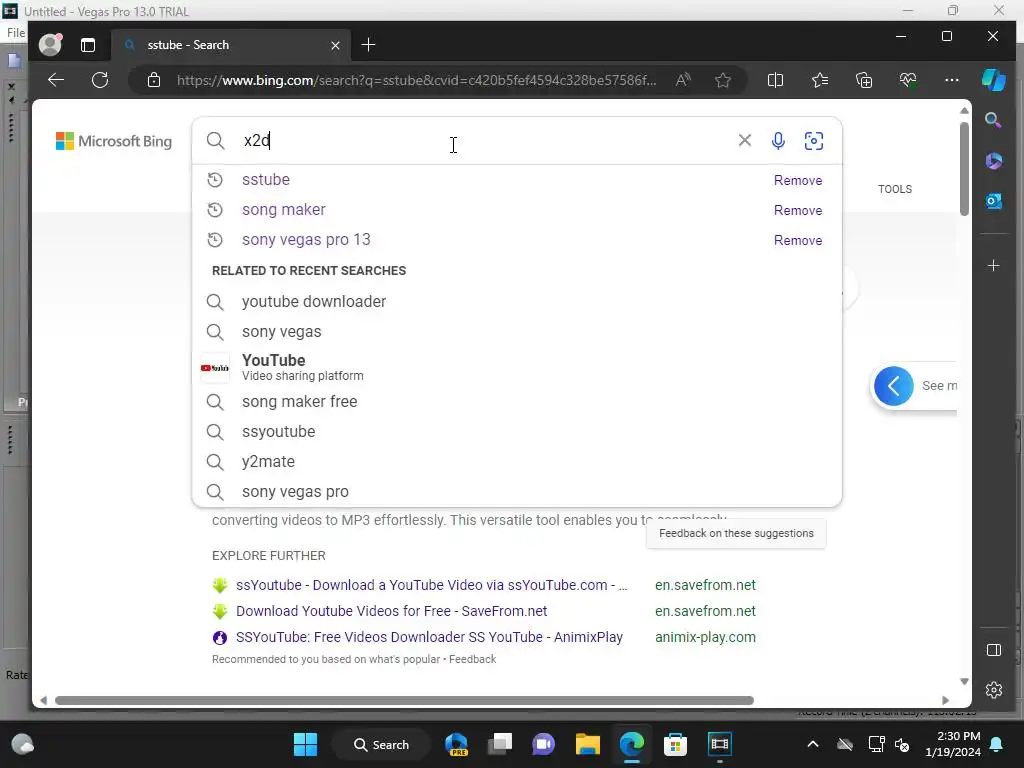Screen dimensions: 1024x768
Task: Open sidebar settings gear icon
Action: [993, 690]
